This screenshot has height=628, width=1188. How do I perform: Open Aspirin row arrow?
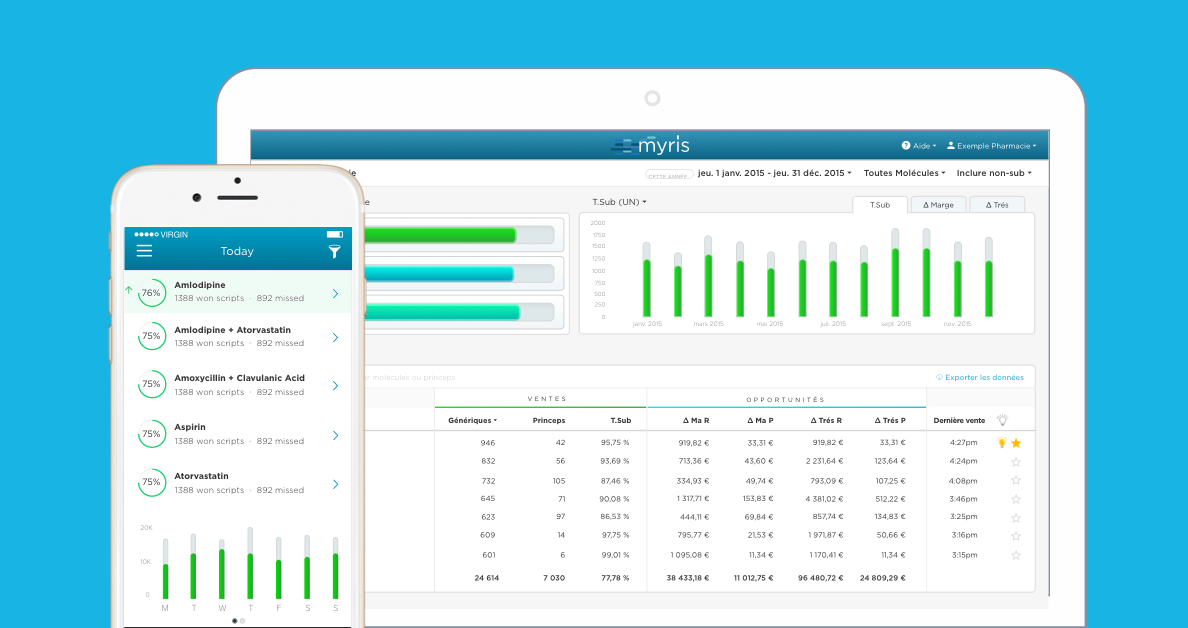pos(335,435)
